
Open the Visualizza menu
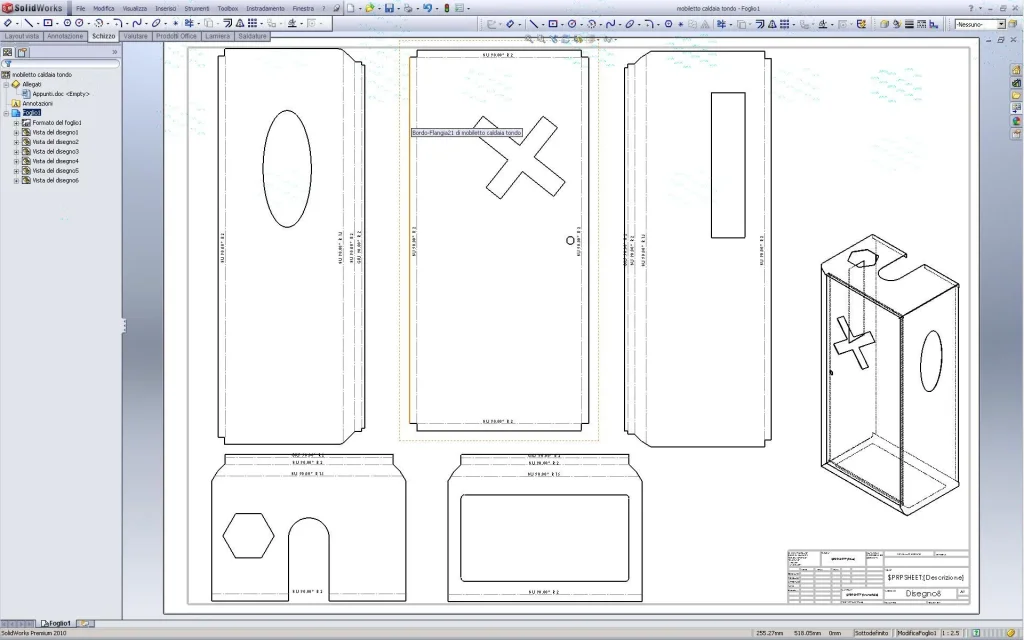click(x=135, y=8)
